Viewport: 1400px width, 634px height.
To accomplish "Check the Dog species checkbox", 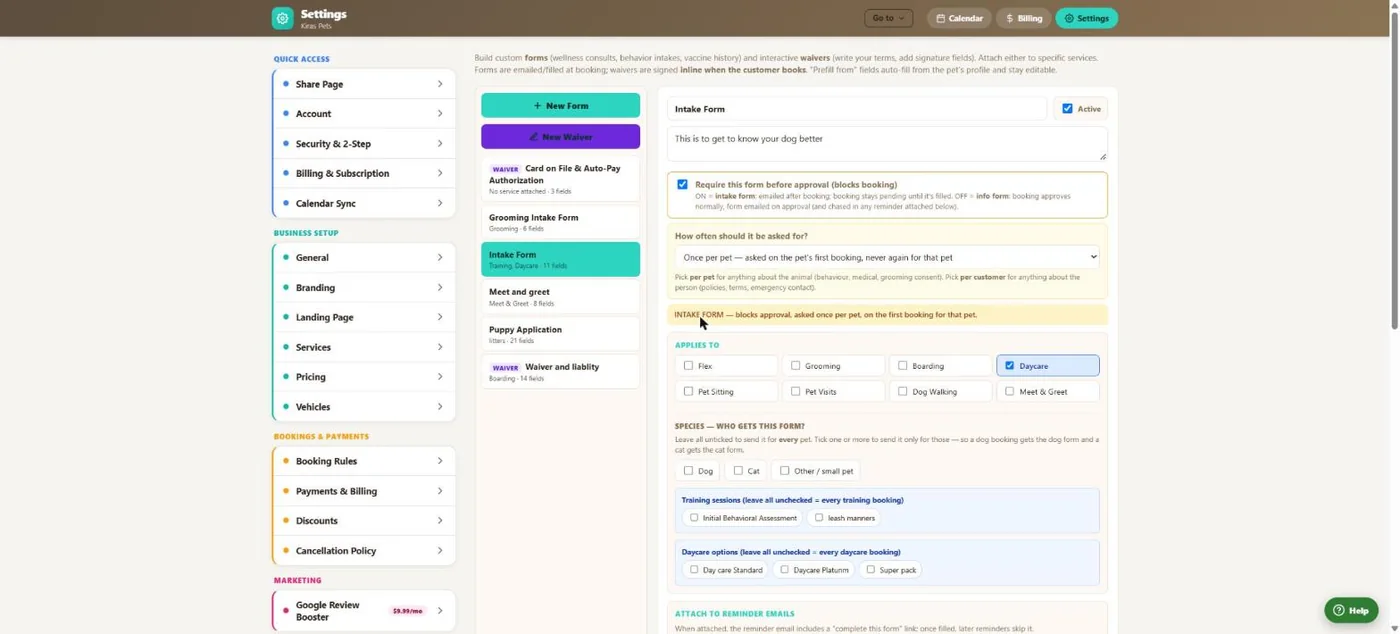I will 688,471.
